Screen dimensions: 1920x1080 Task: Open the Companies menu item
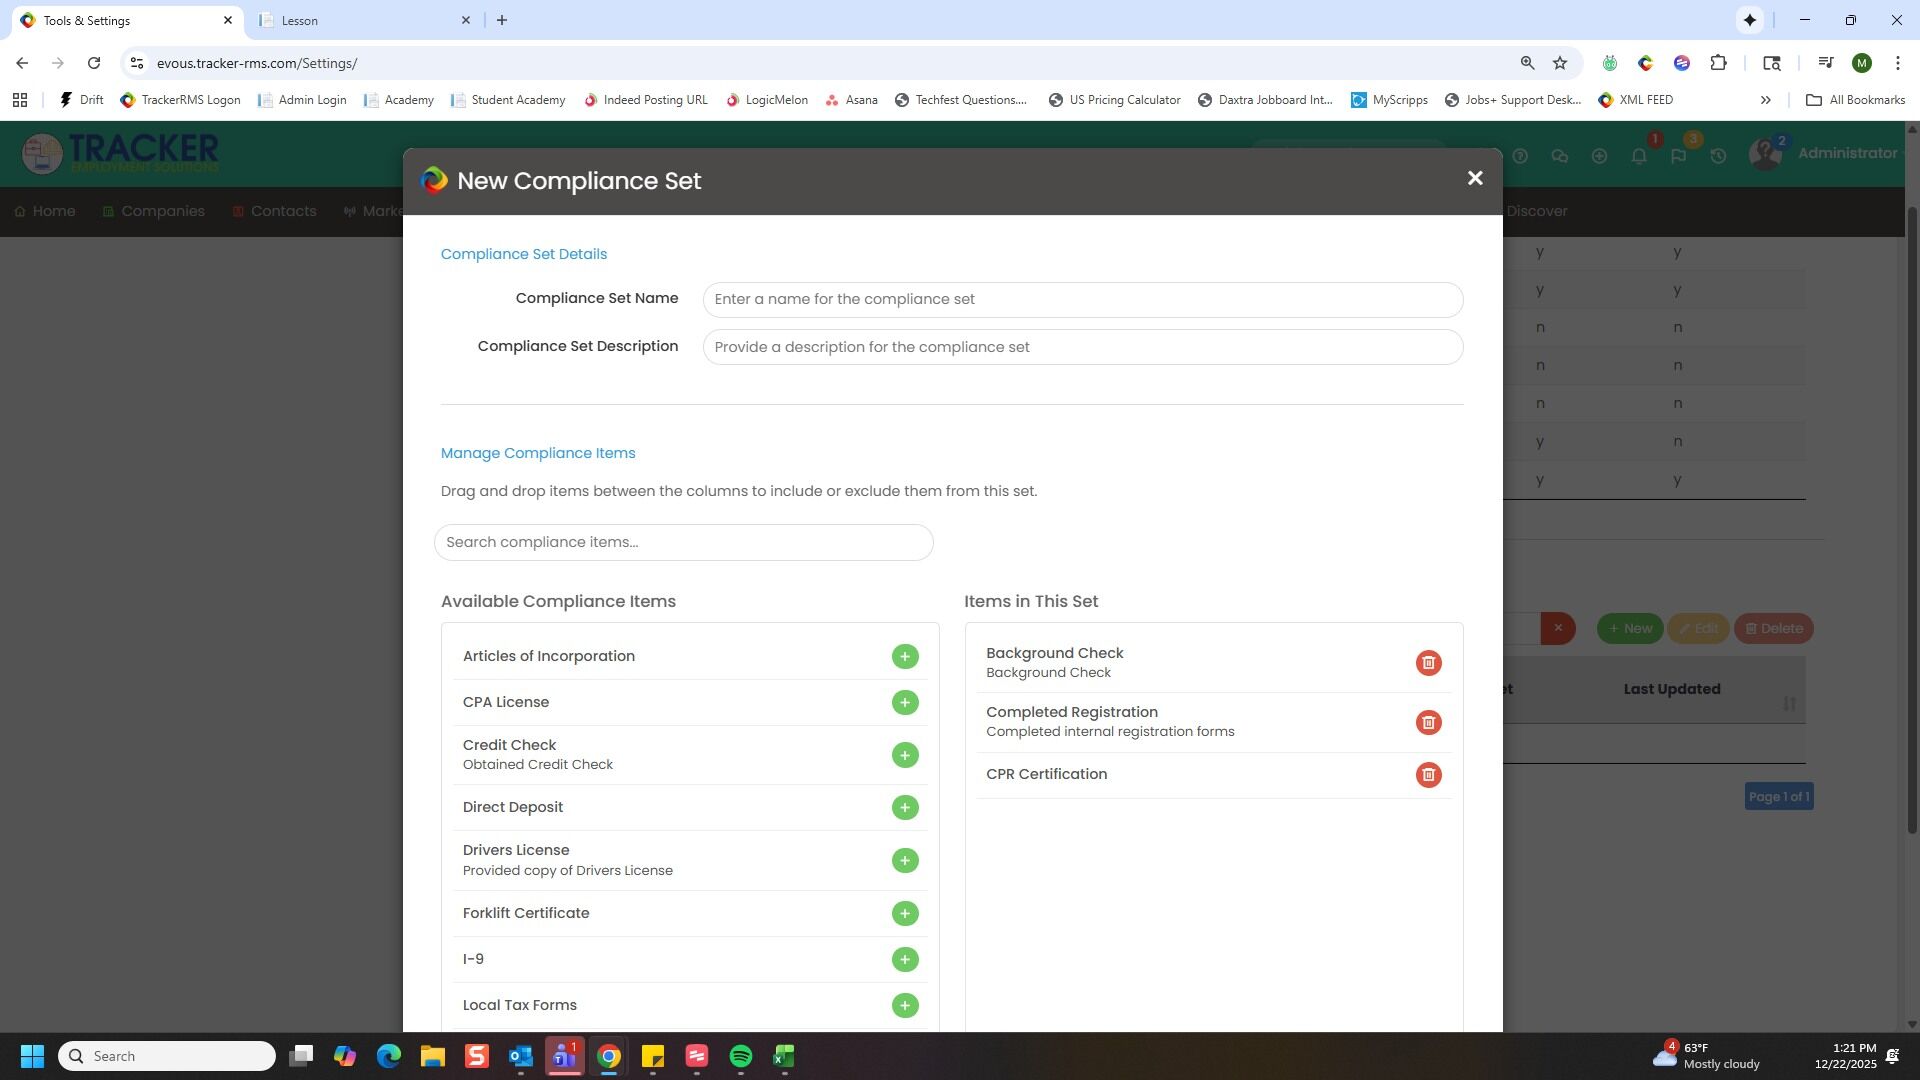click(x=162, y=211)
